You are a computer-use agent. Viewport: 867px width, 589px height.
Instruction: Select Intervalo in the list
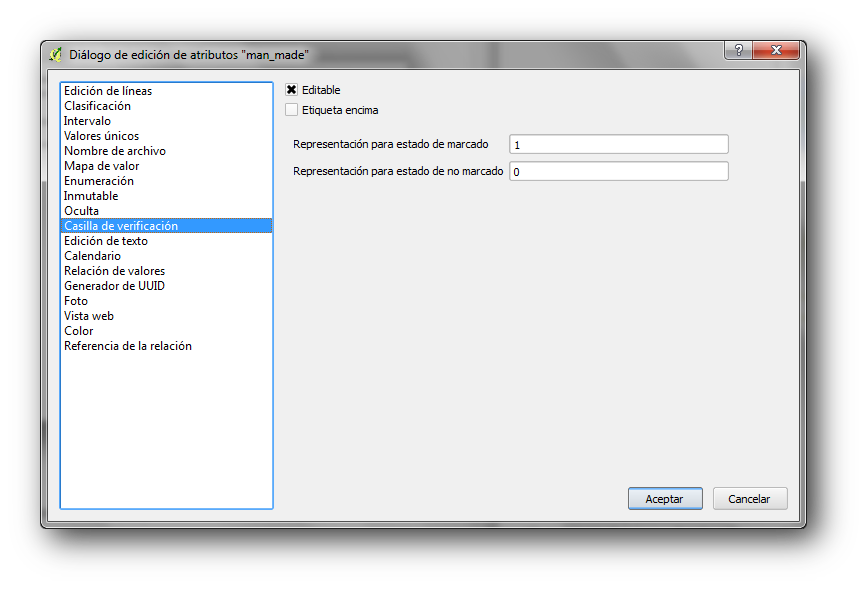166,121
